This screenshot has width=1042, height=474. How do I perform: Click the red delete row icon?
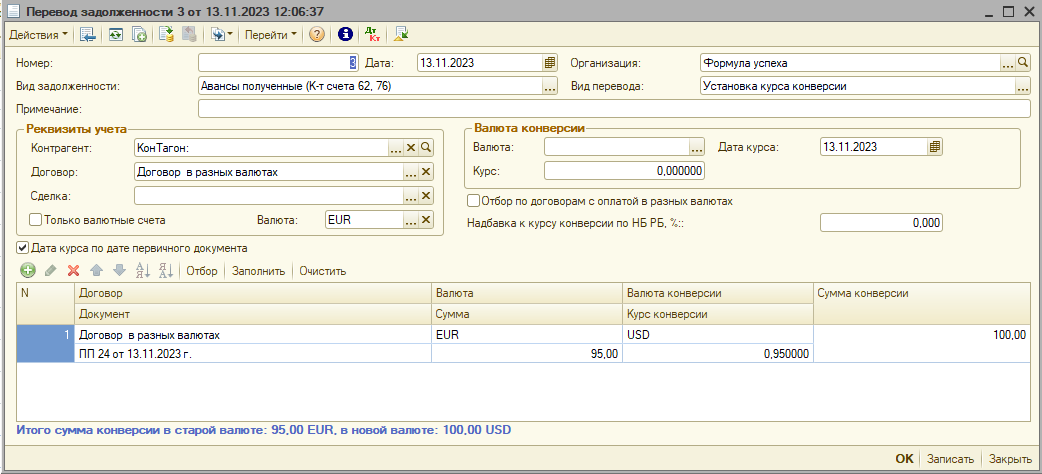pyautogui.click(x=73, y=270)
